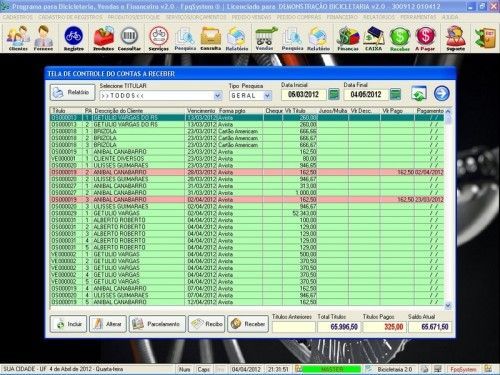This screenshot has width=500, height=375.
Task: Click the 21:31:51 clock in status bar
Action: [278, 369]
